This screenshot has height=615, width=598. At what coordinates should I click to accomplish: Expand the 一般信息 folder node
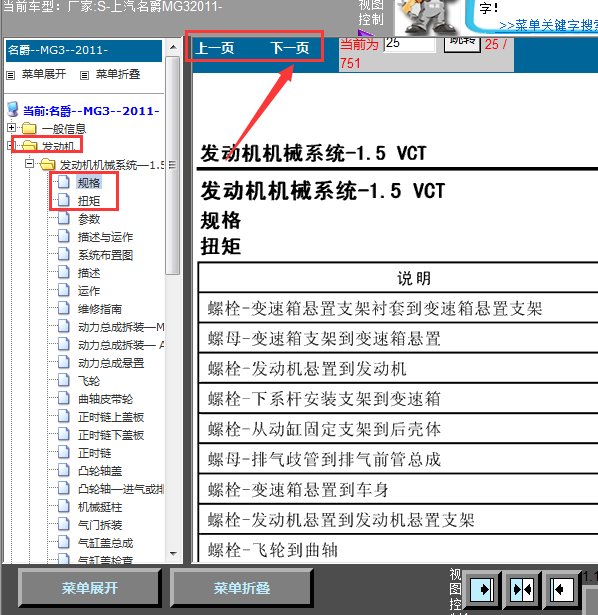(x=11, y=128)
